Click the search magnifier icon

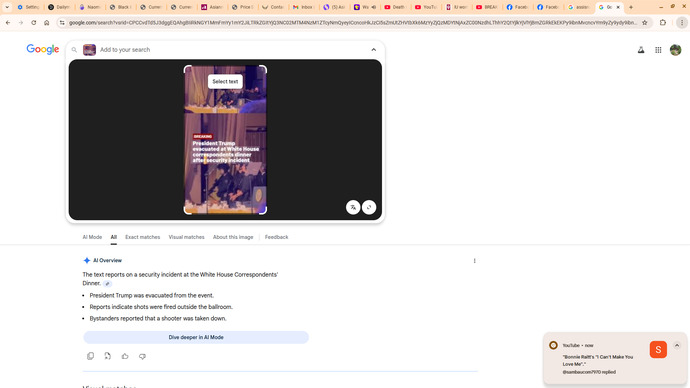[x=74, y=50]
